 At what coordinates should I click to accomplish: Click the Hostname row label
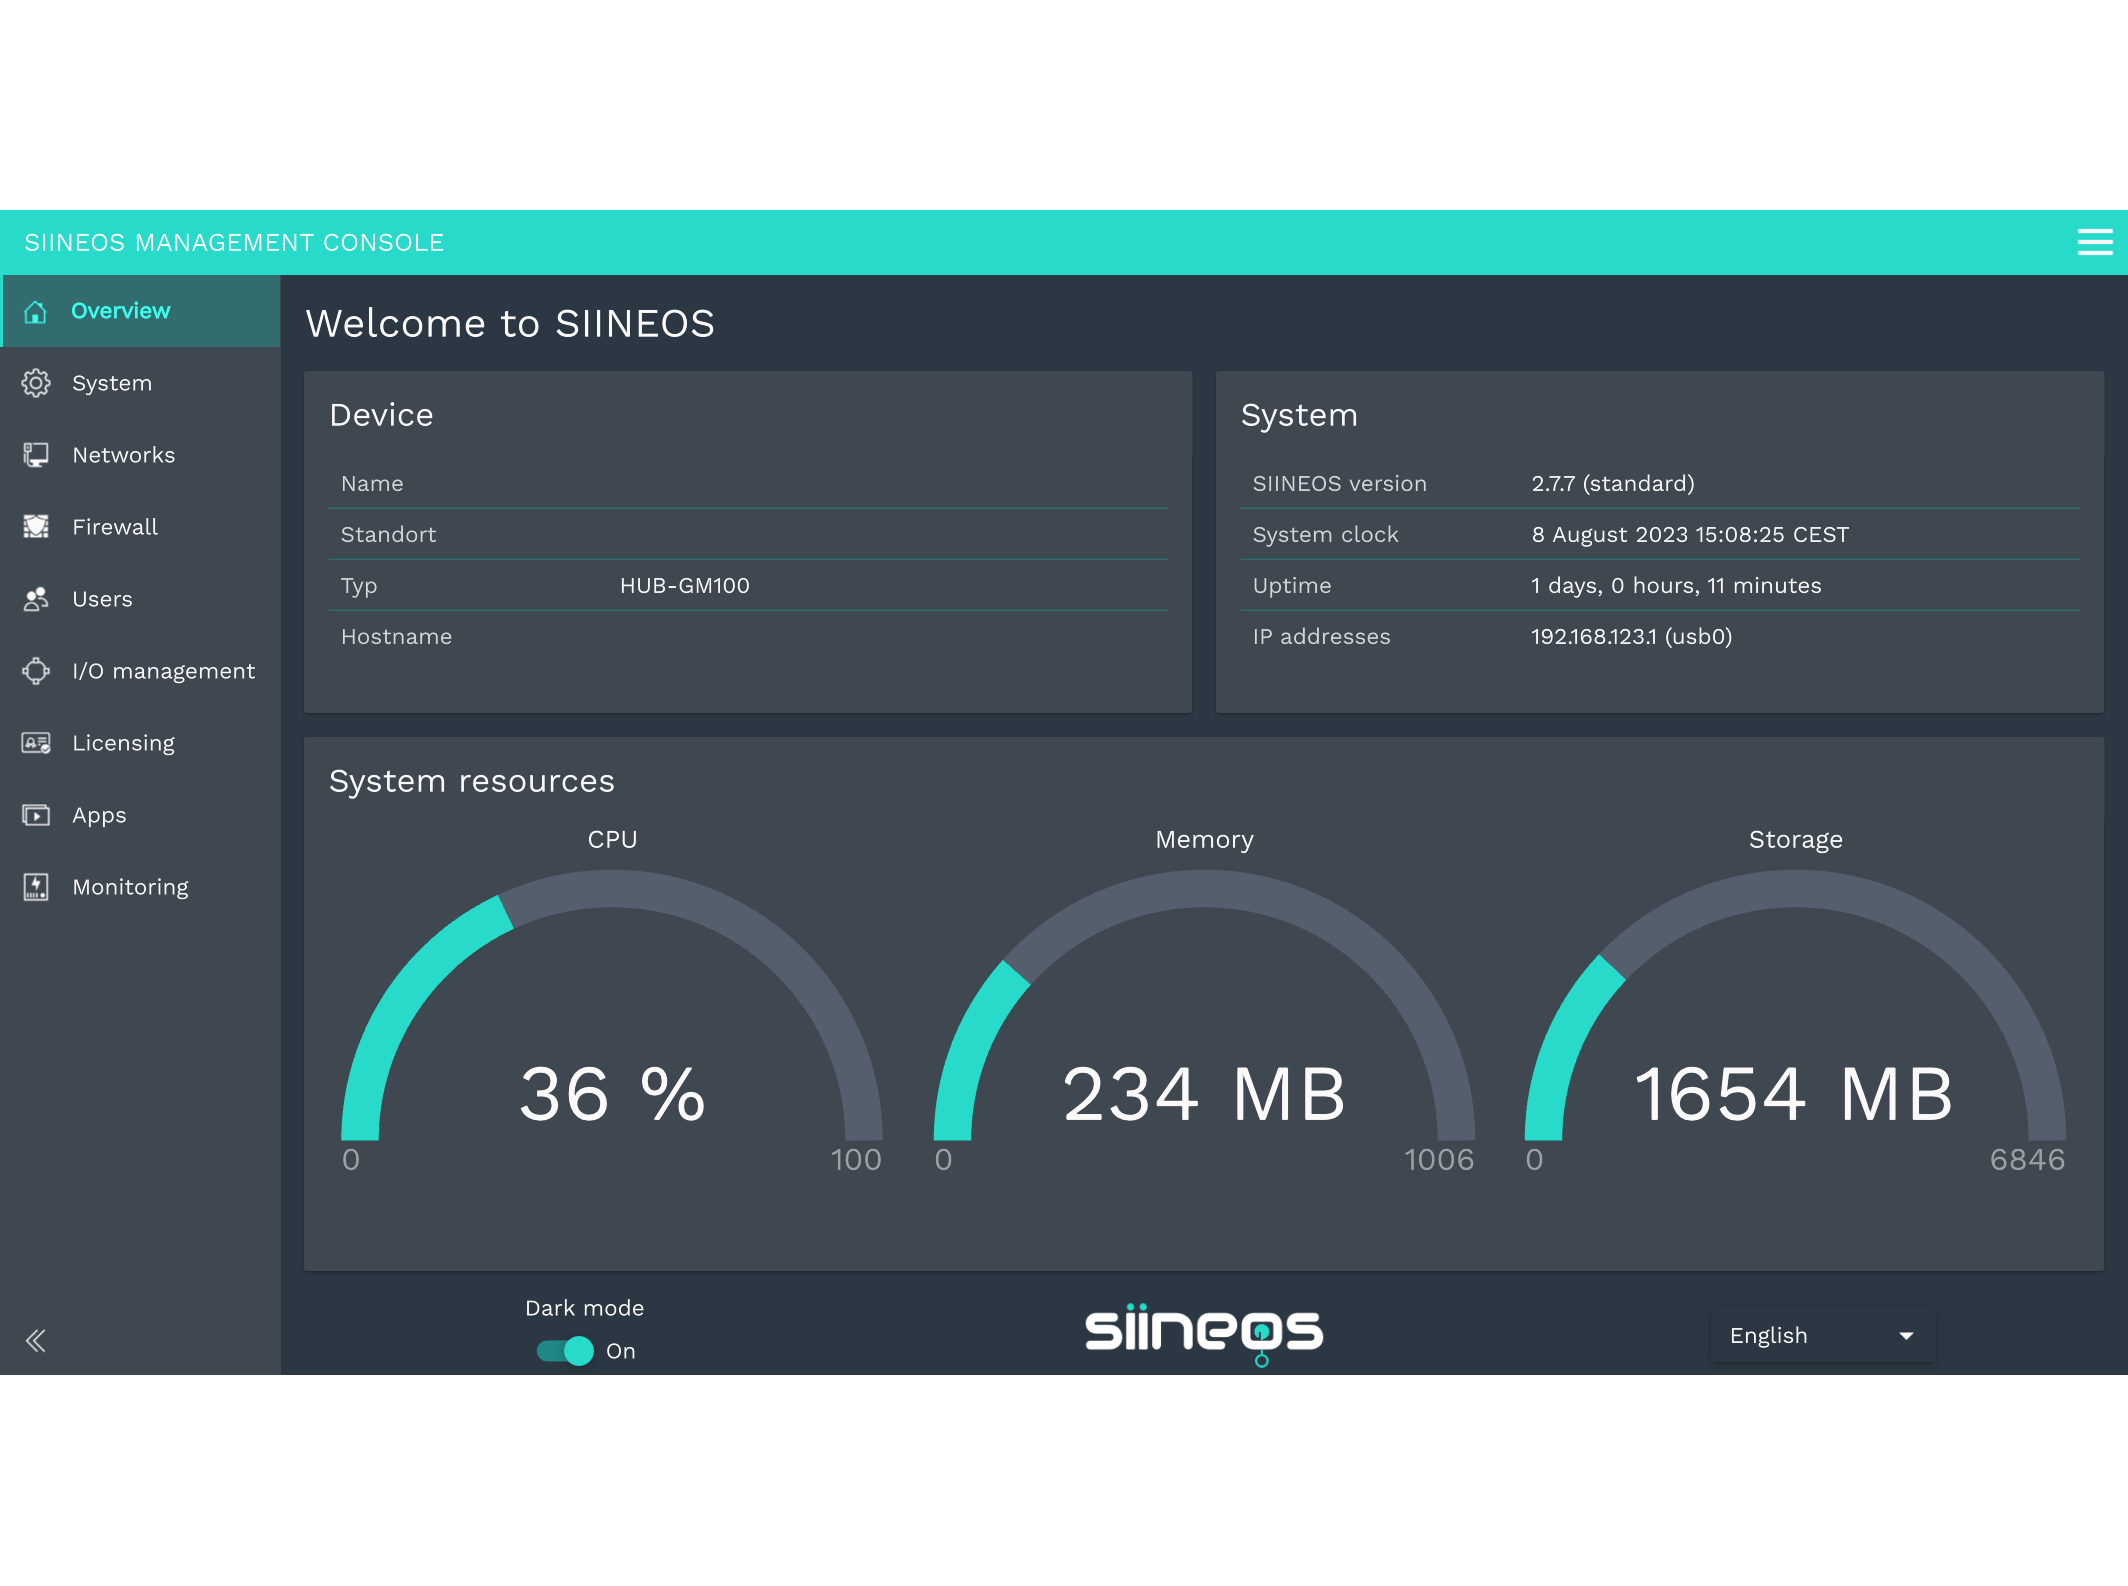click(x=397, y=637)
